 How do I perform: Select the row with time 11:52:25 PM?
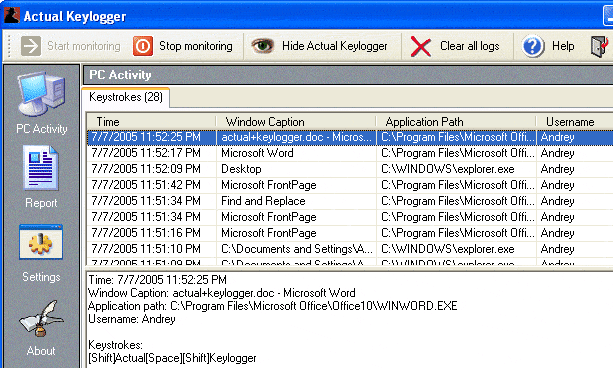pyautogui.click(x=350, y=137)
